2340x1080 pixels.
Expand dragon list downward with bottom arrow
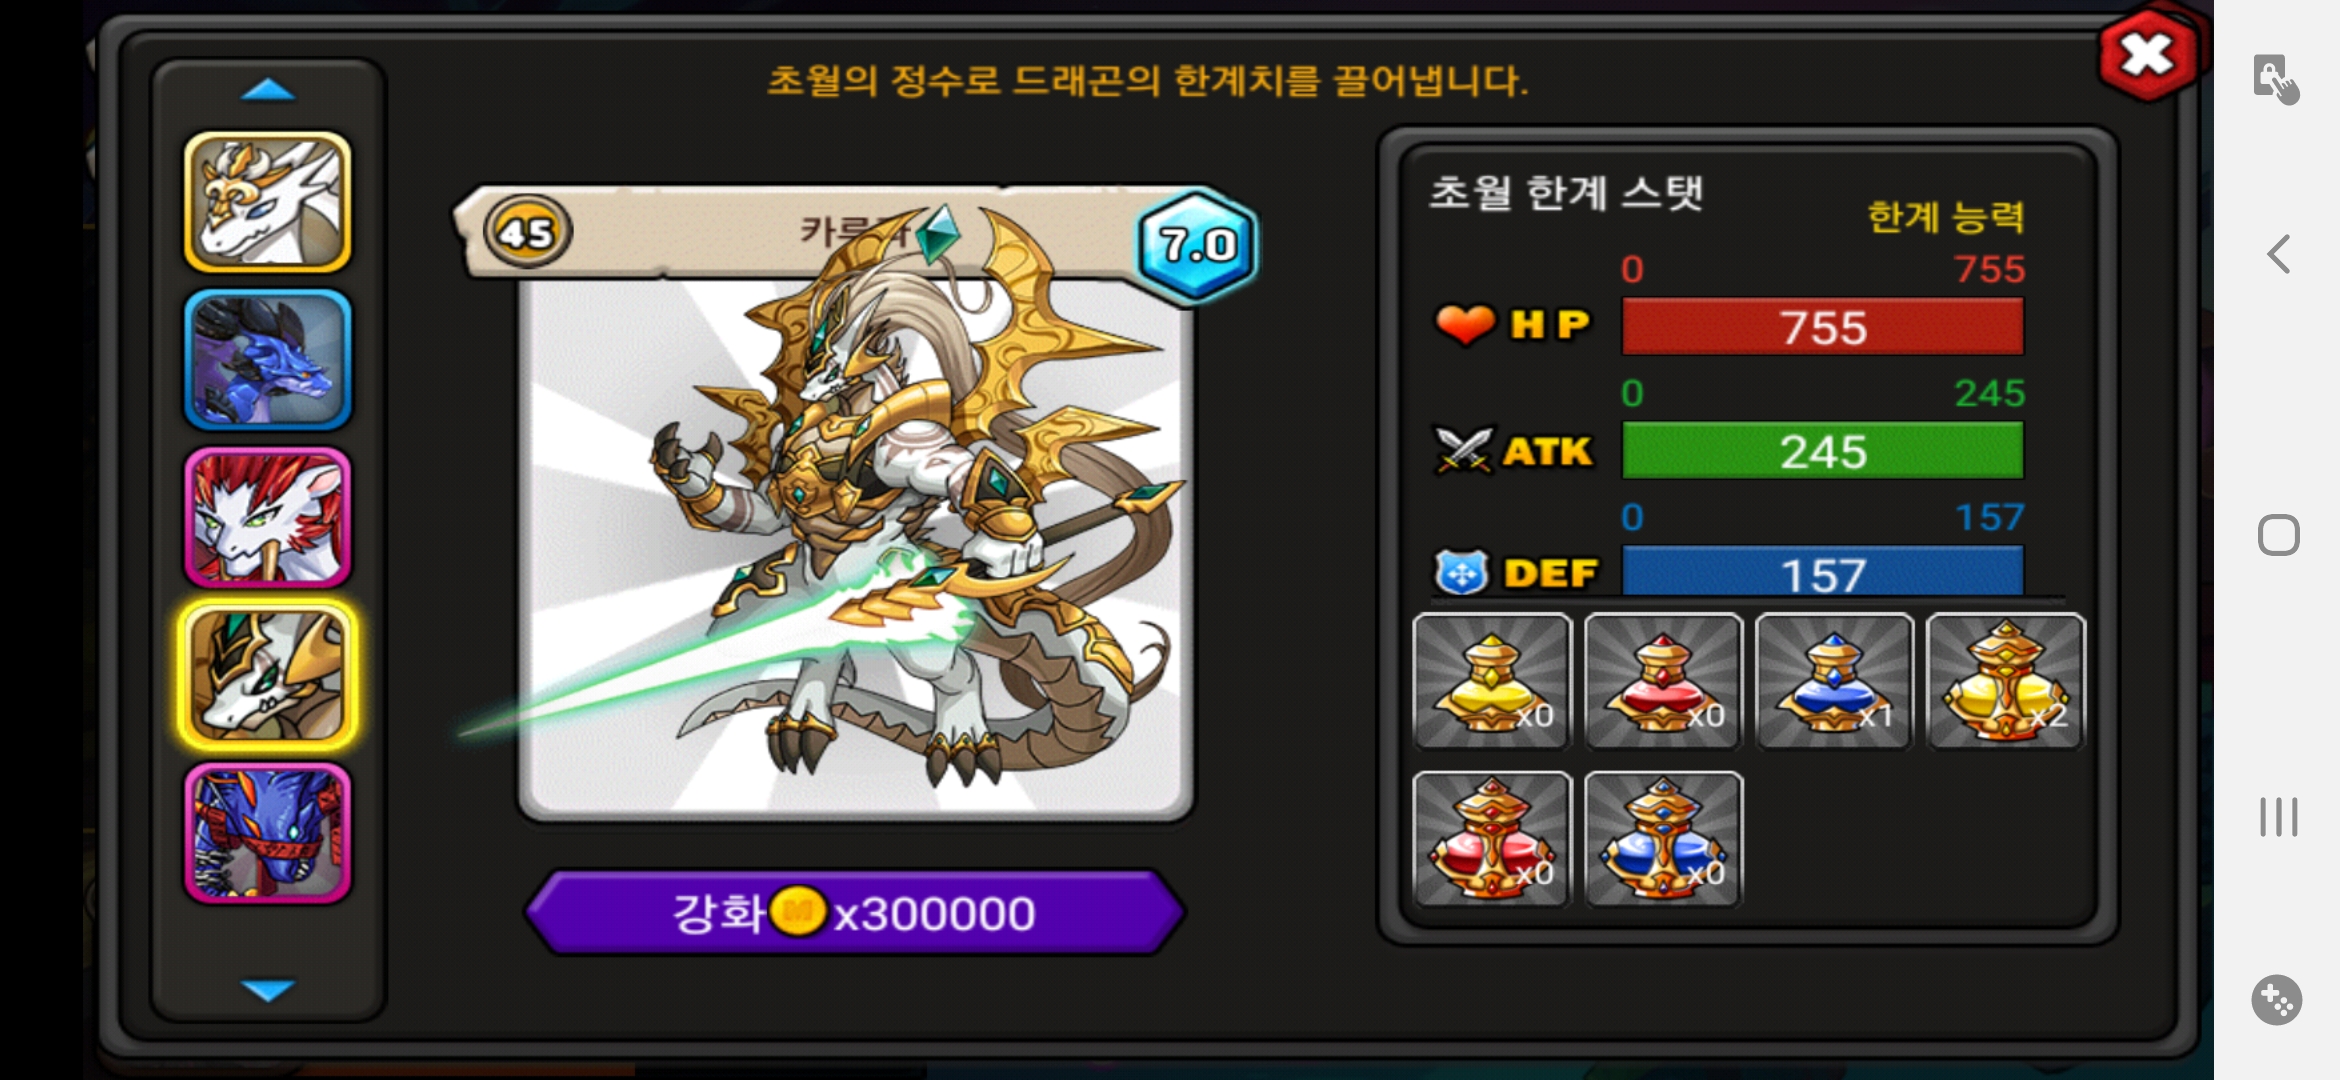(268, 989)
